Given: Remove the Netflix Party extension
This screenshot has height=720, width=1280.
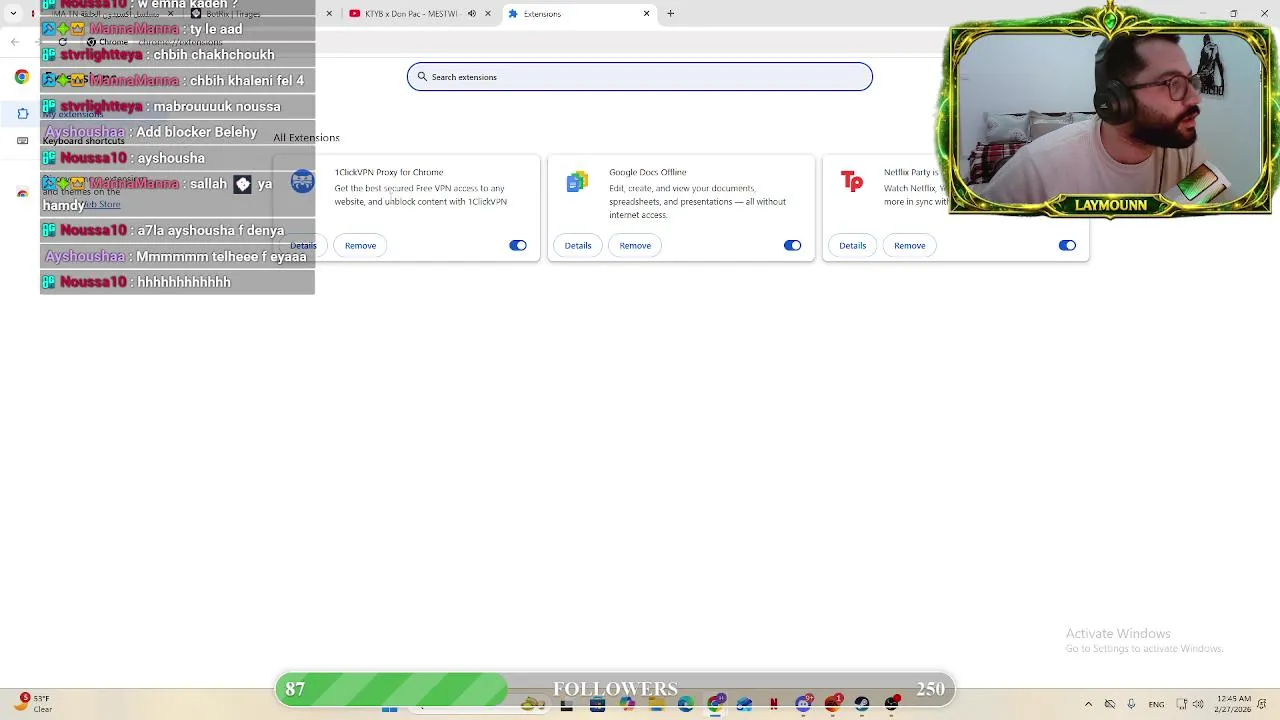Looking at the screenshot, I should pos(910,245).
